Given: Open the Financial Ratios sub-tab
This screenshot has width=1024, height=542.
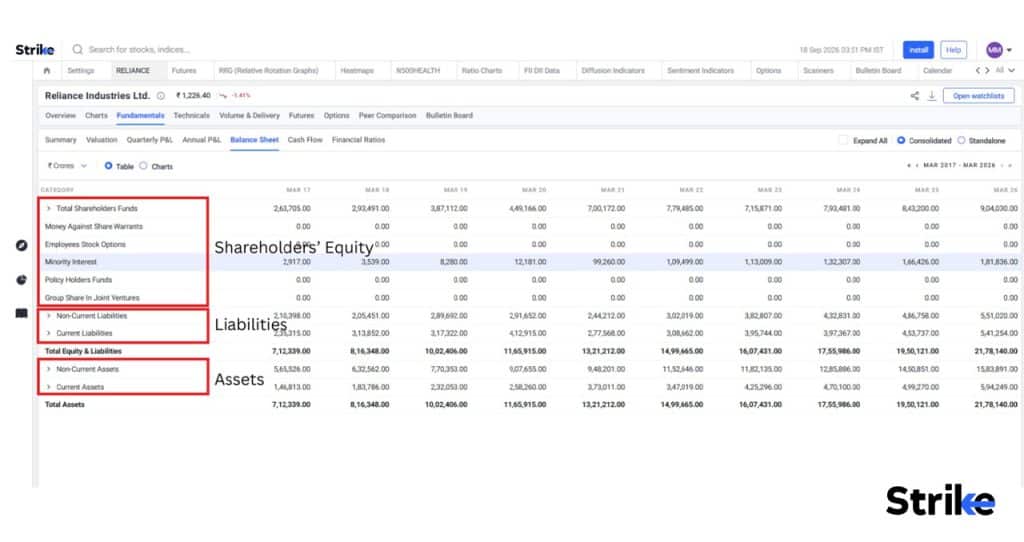Looking at the screenshot, I should pyautogui.click(x=359, y=140).
